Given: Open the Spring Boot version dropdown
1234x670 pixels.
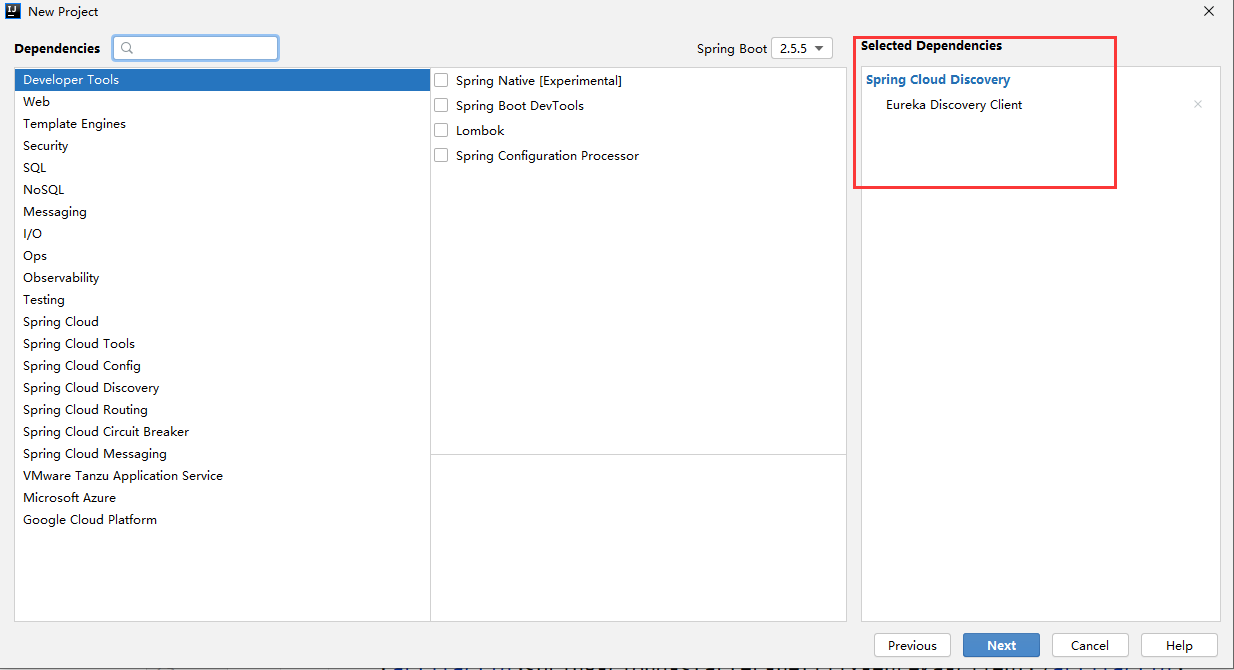Looking at the screenshot, I should pyautogui.click(x=802, y=48).
